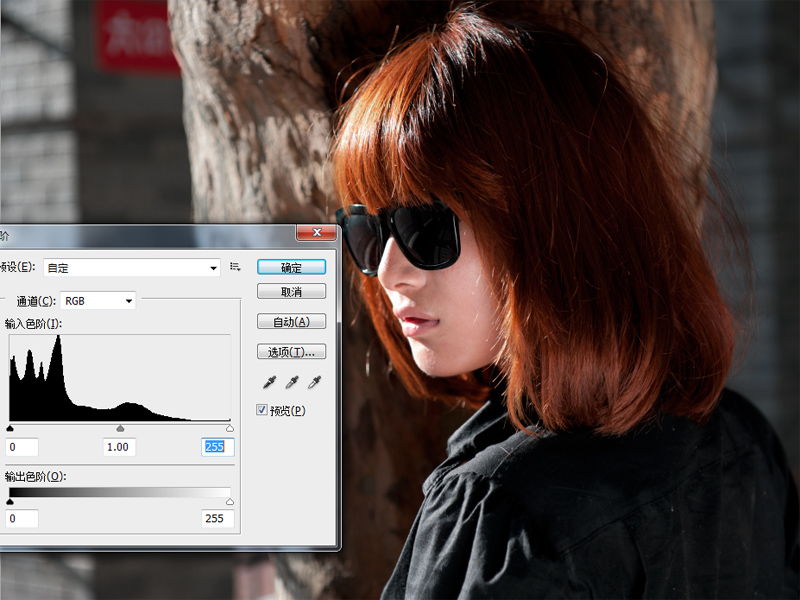Click the input shadow black slider handle
The width and height of the screenshot is (800, 600).
[10, 428]
